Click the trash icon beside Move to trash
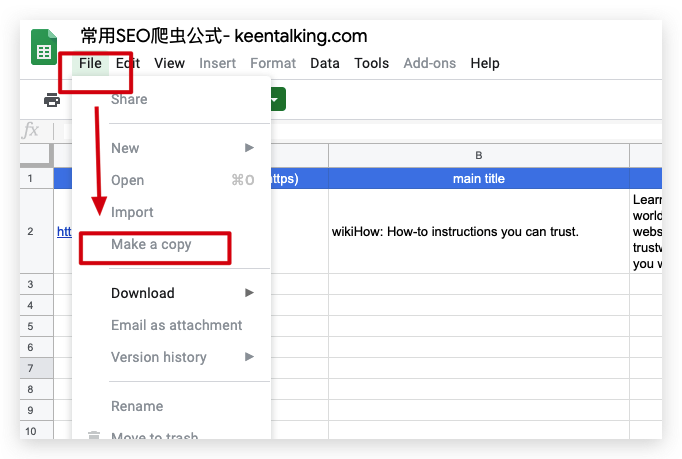The width and height of the screenshot is (682, 459). (x=94, y=437)
